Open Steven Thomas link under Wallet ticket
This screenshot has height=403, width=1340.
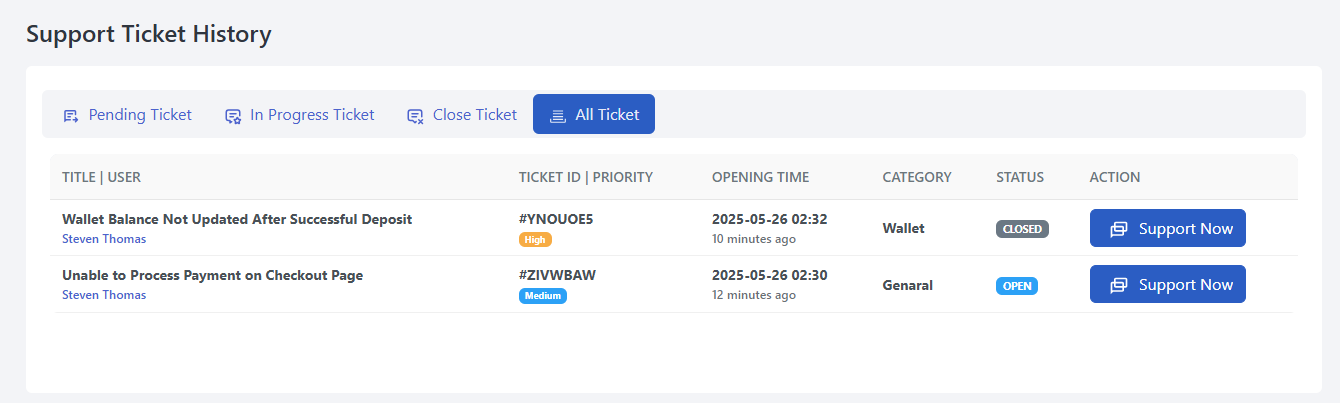(x=104, y=239)
